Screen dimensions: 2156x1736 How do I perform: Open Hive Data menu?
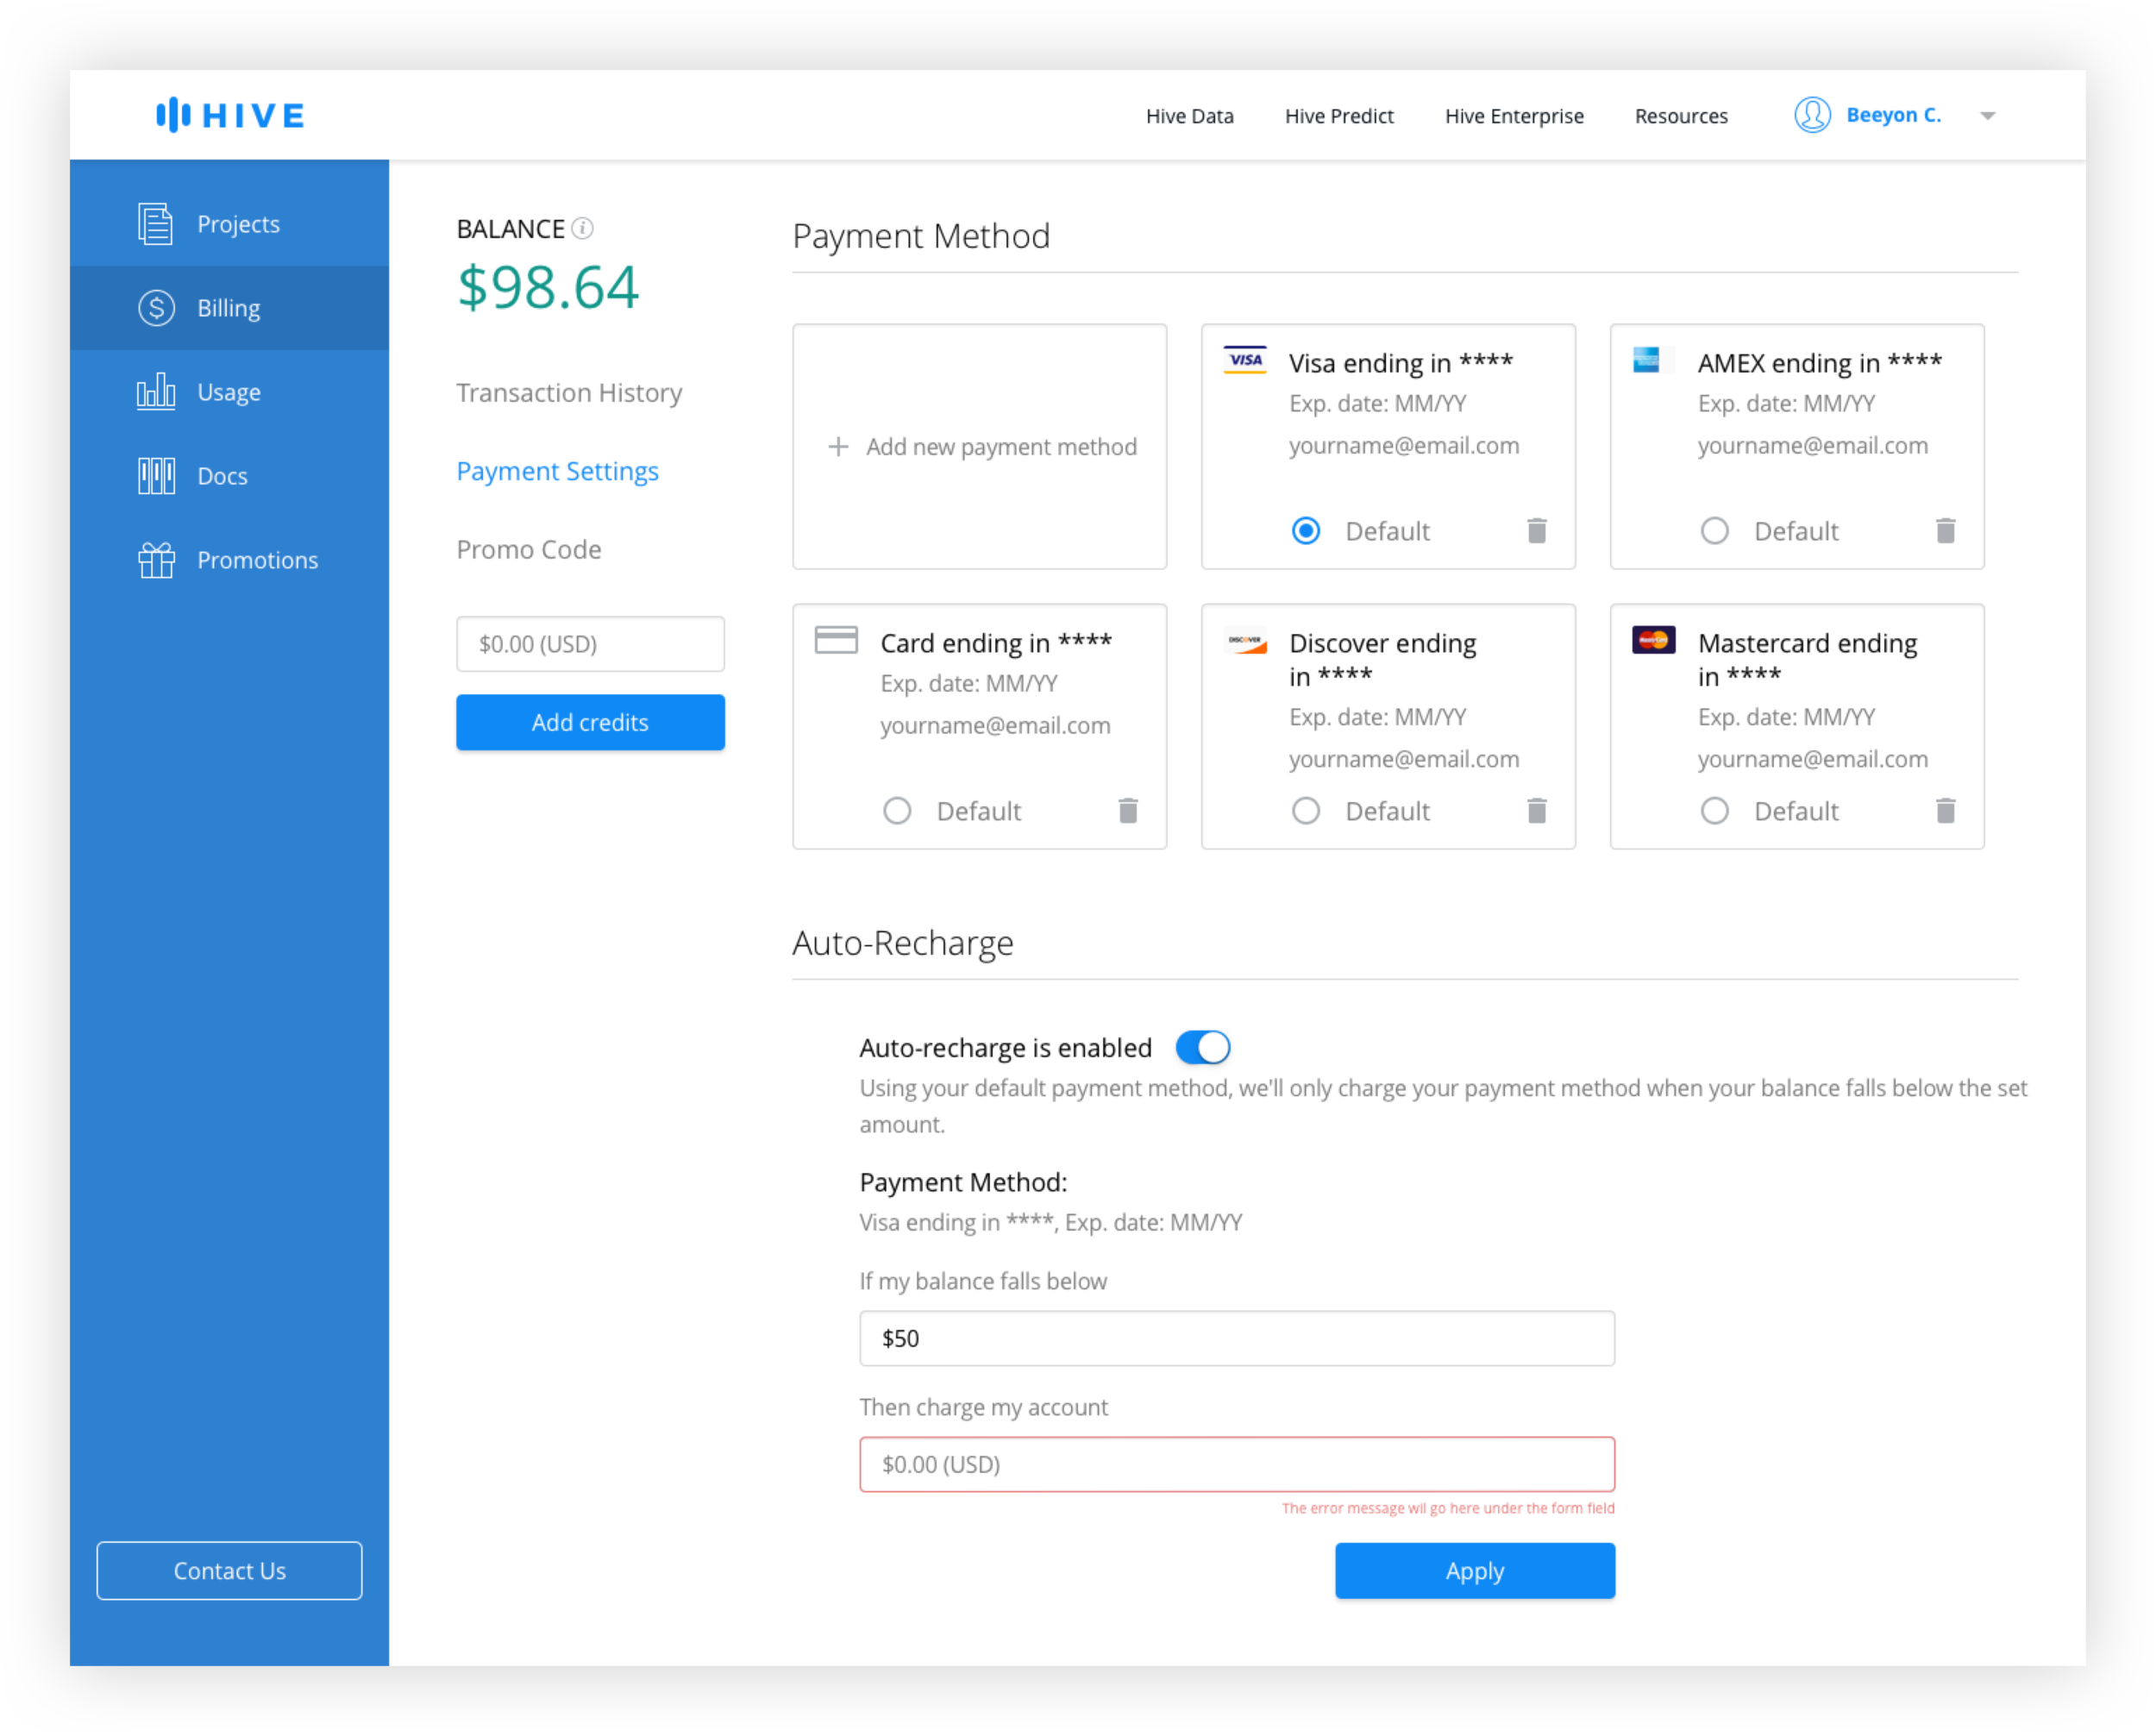(x=1189, y=116)
